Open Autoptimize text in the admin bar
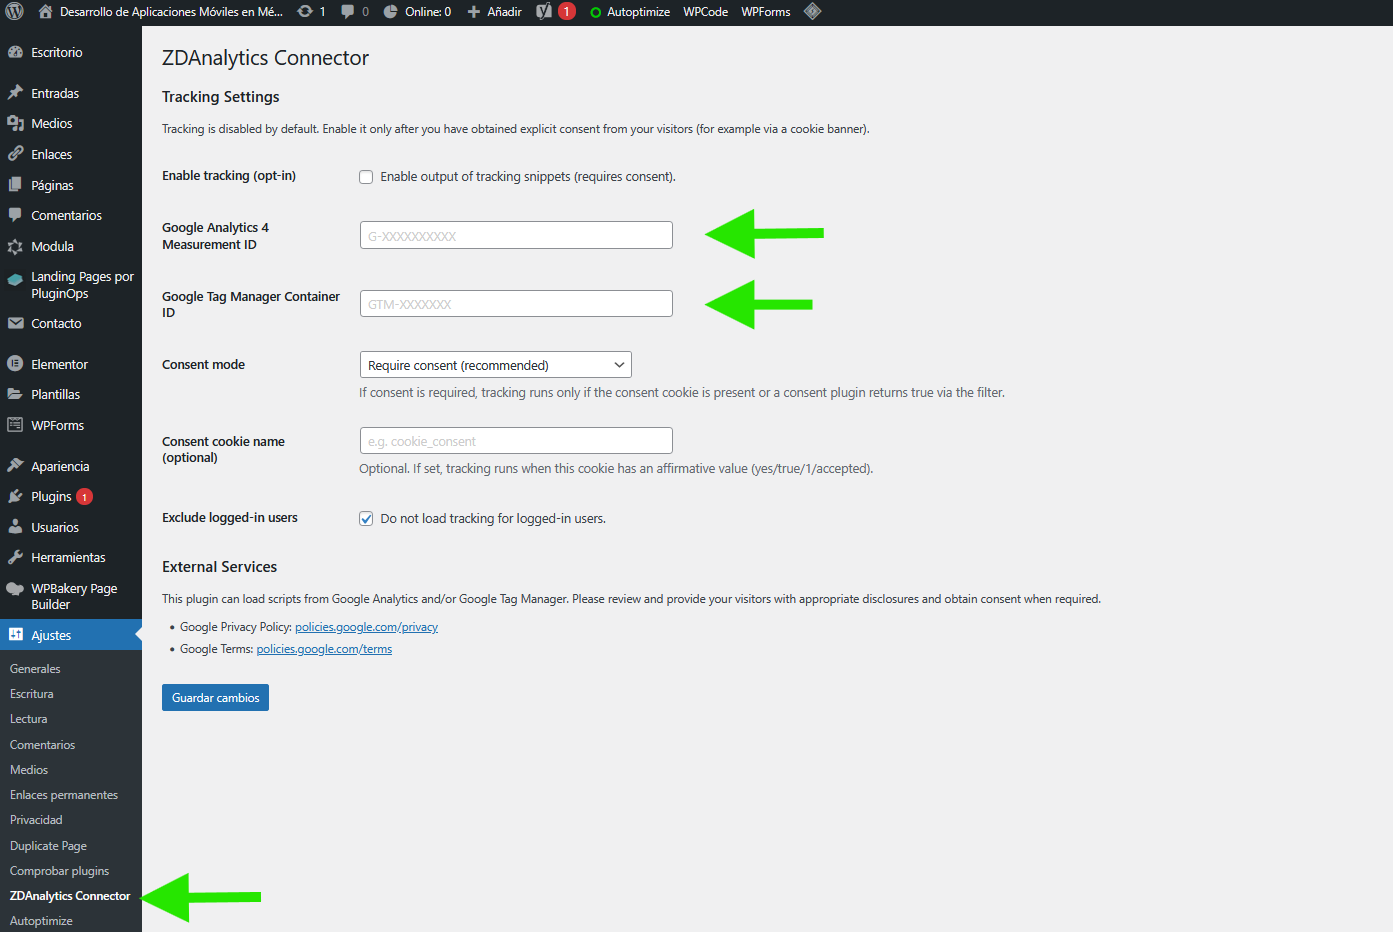The image size is (1393, 932). point(638,12)
